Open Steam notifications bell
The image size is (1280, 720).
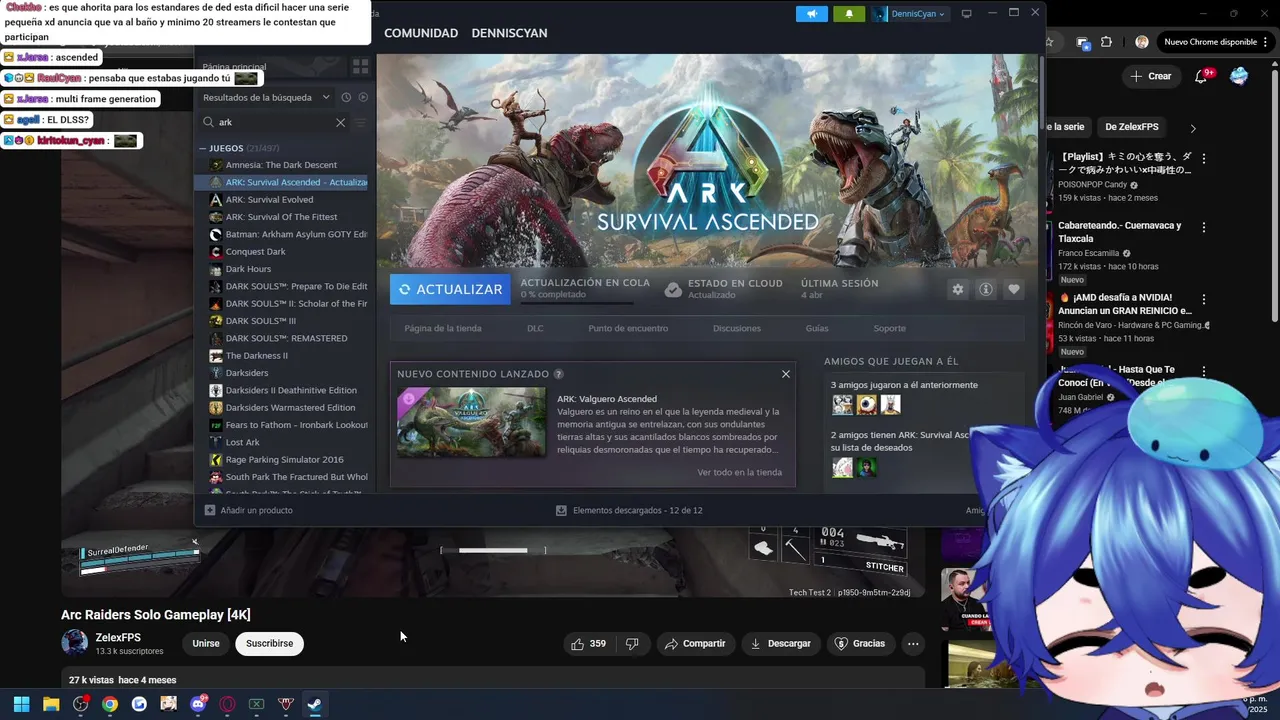(x=849, y=14)
